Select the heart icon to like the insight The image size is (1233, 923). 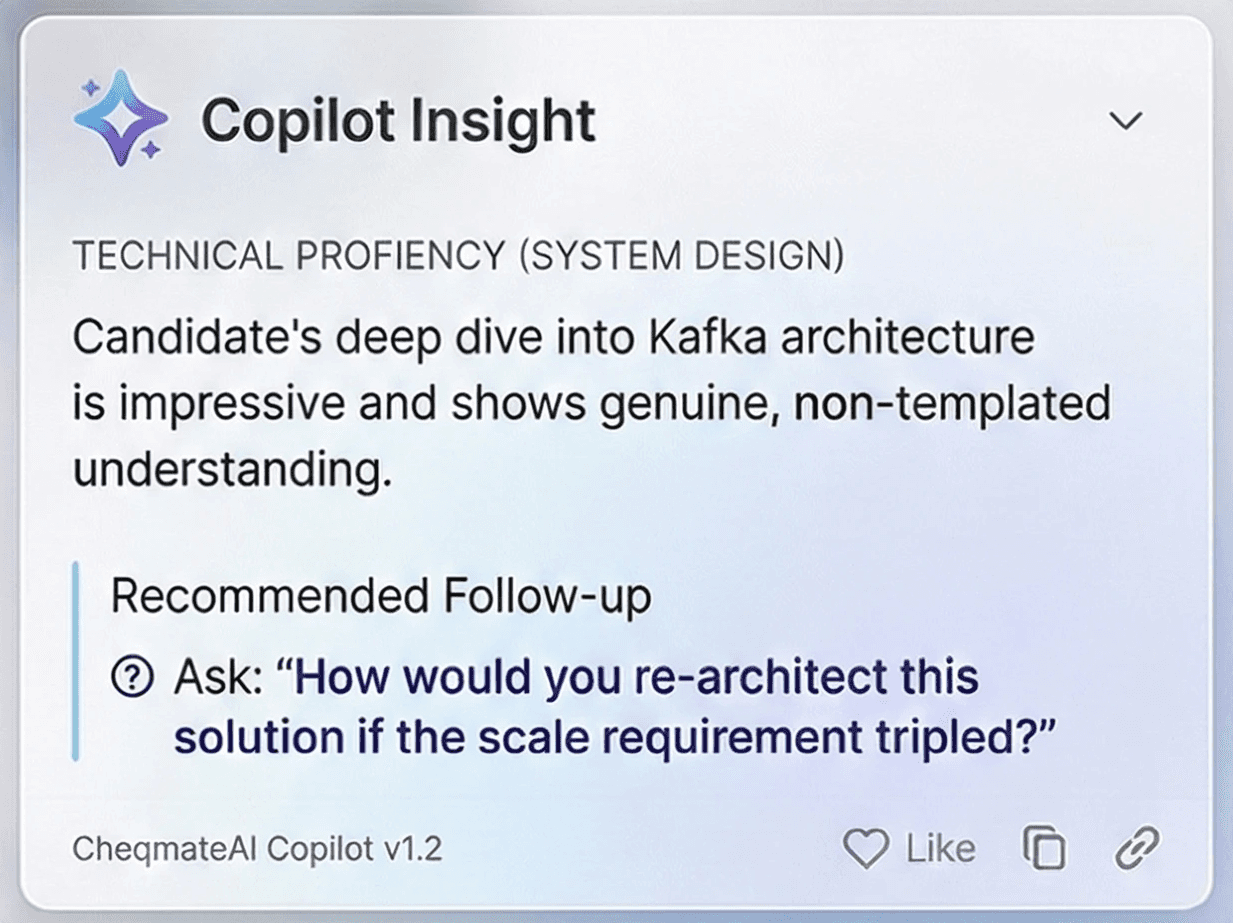coord(866,847)
